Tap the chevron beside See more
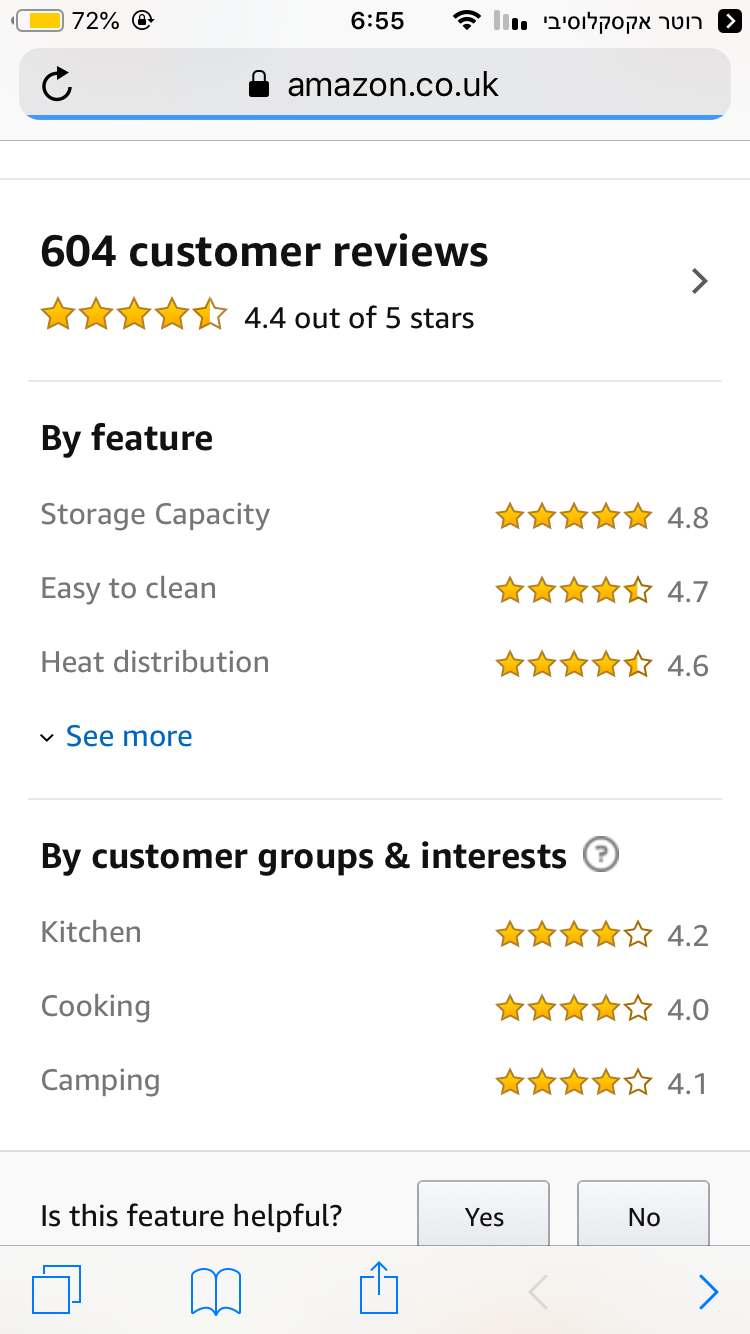 tap(47, 738)
